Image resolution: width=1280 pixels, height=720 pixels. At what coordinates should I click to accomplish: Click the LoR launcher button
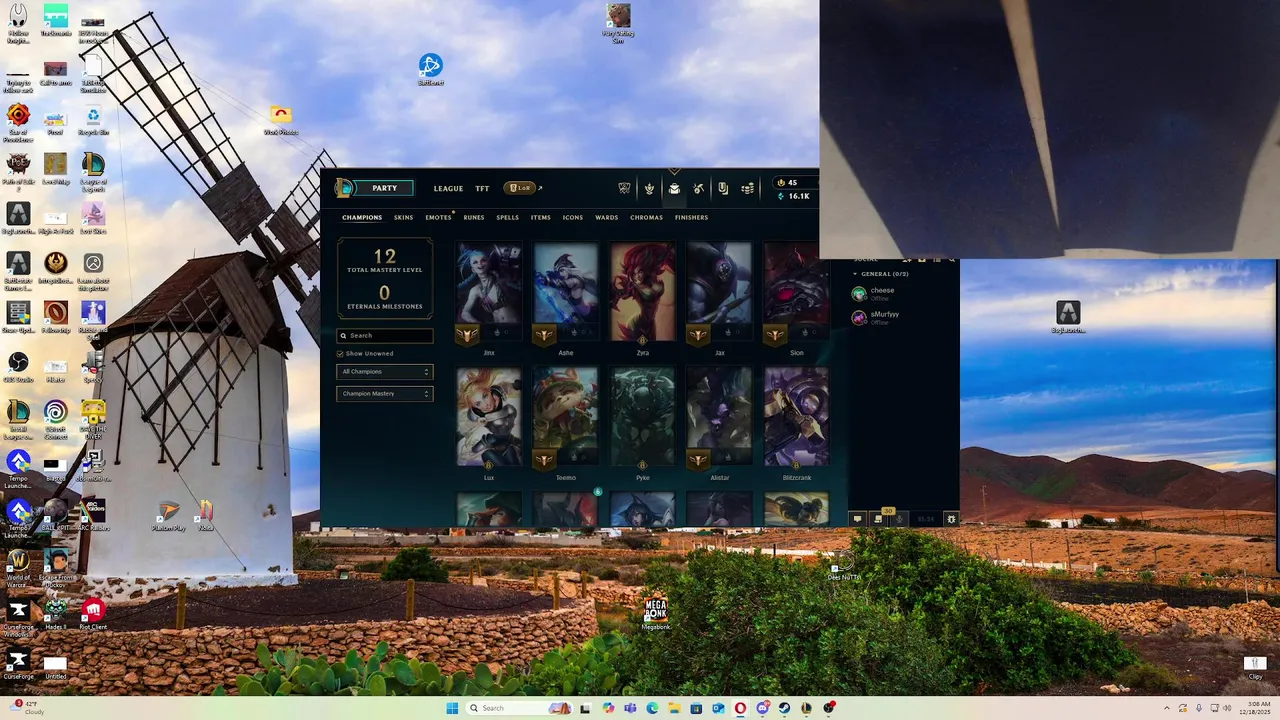[520, 188]
